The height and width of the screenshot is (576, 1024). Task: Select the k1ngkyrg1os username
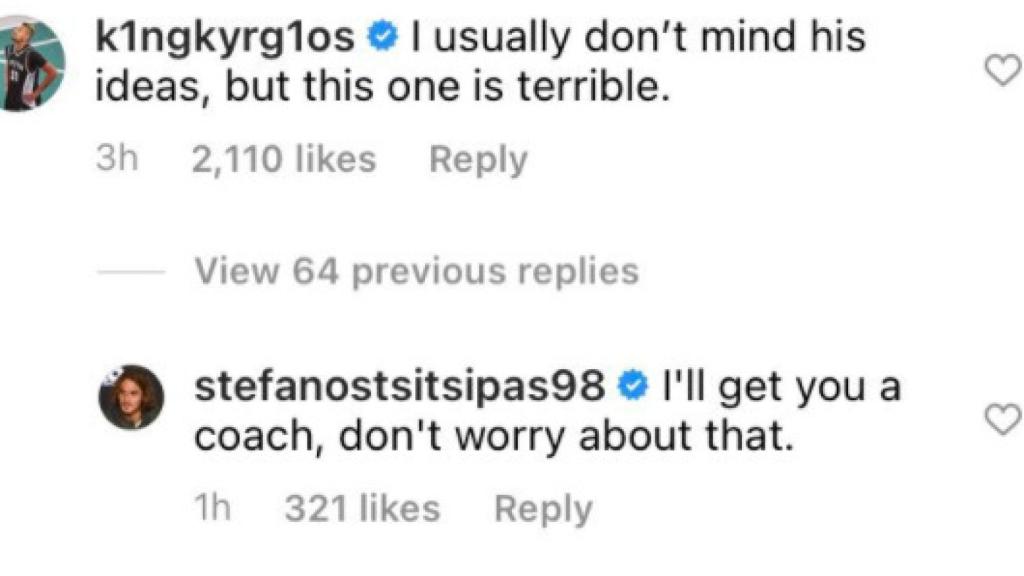point(230,38)
